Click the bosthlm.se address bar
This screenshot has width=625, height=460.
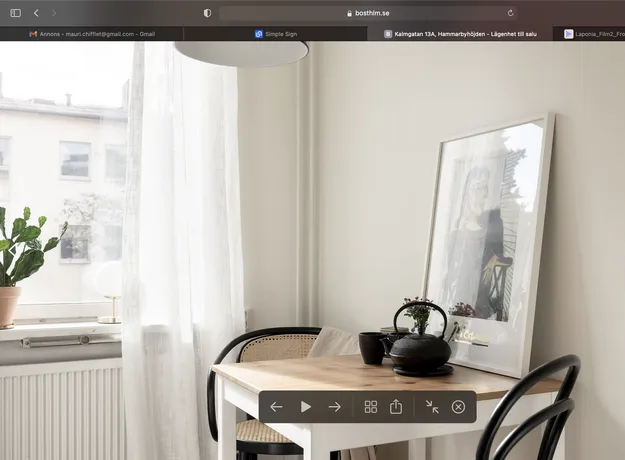368,13
